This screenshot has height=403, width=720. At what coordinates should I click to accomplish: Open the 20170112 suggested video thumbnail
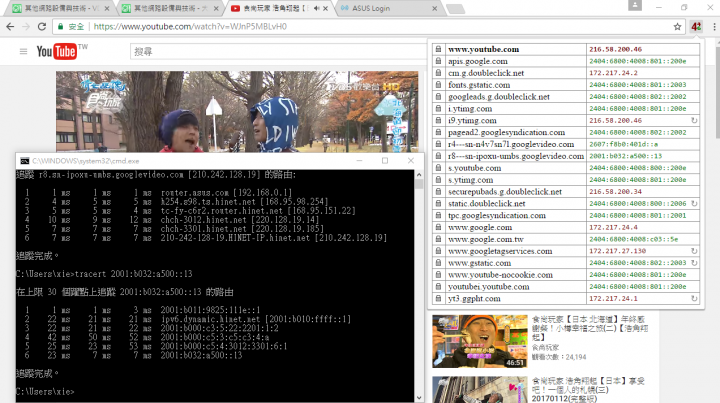(480, 390)
